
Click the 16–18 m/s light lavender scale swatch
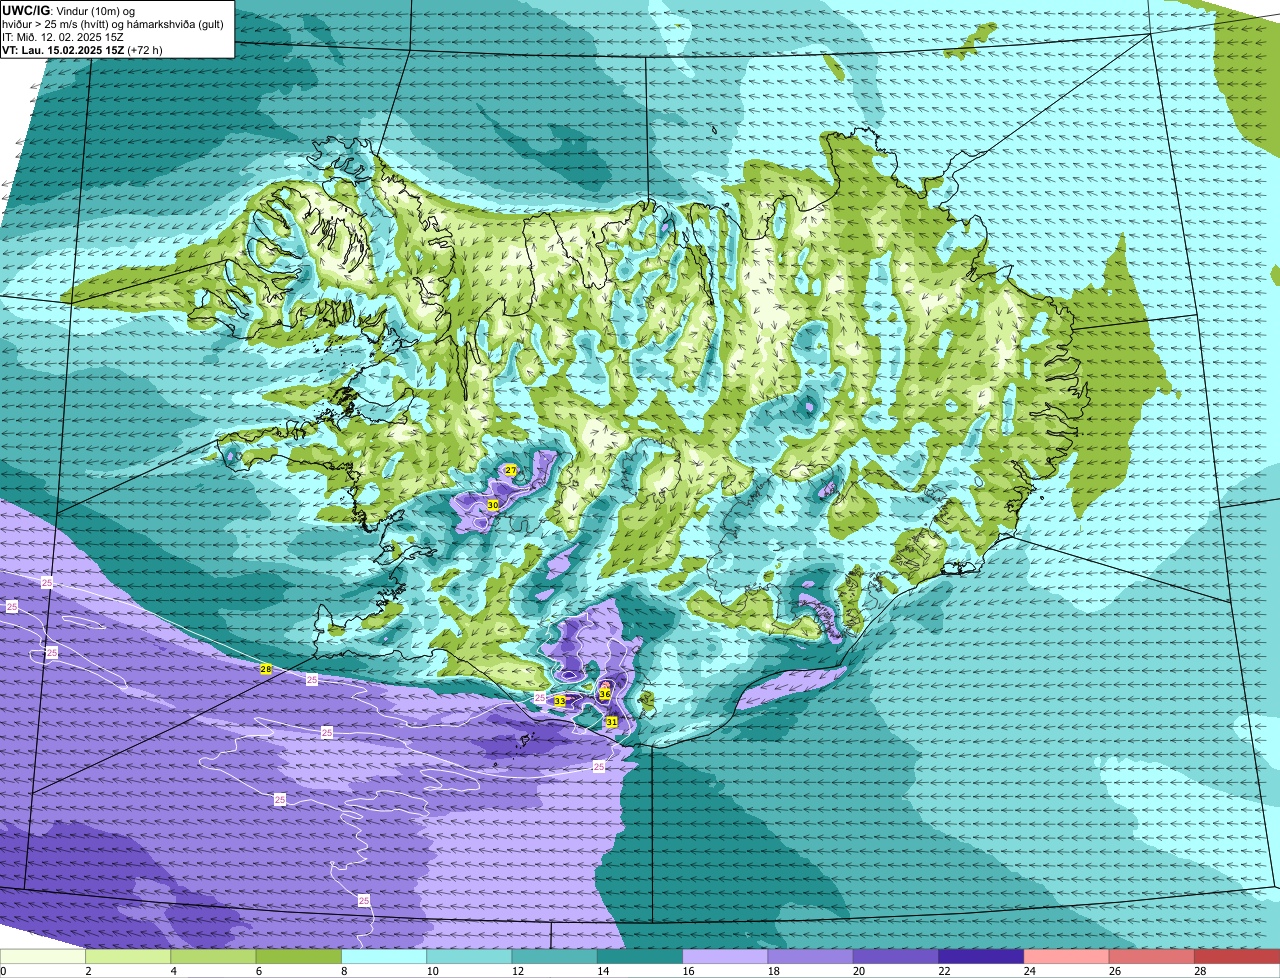point(725,956)
